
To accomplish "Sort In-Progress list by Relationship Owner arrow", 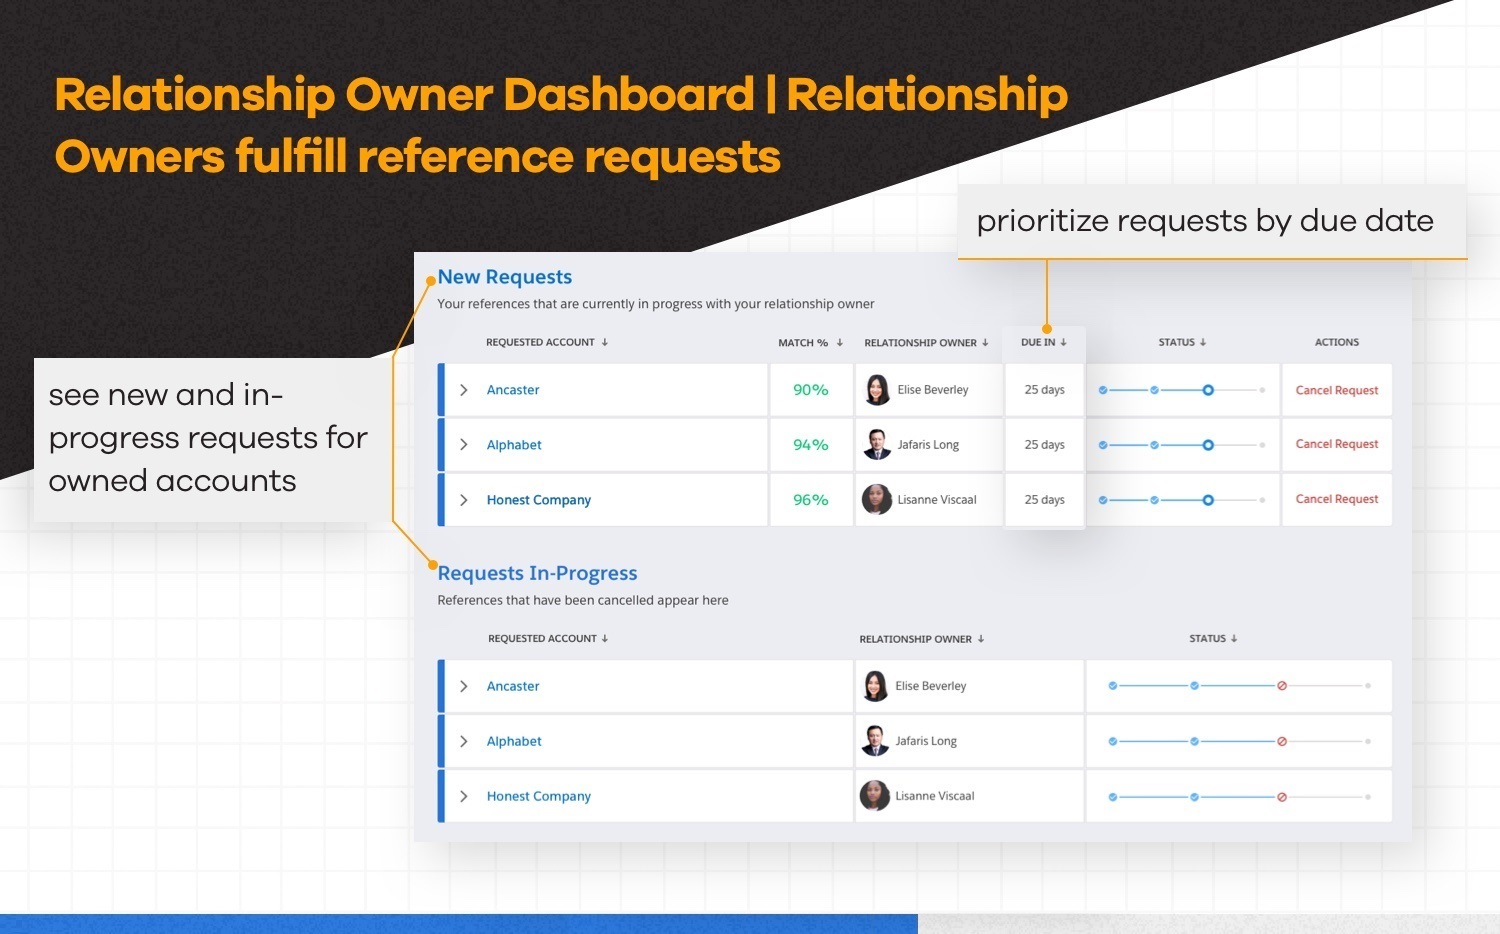I will pos(981,639).
